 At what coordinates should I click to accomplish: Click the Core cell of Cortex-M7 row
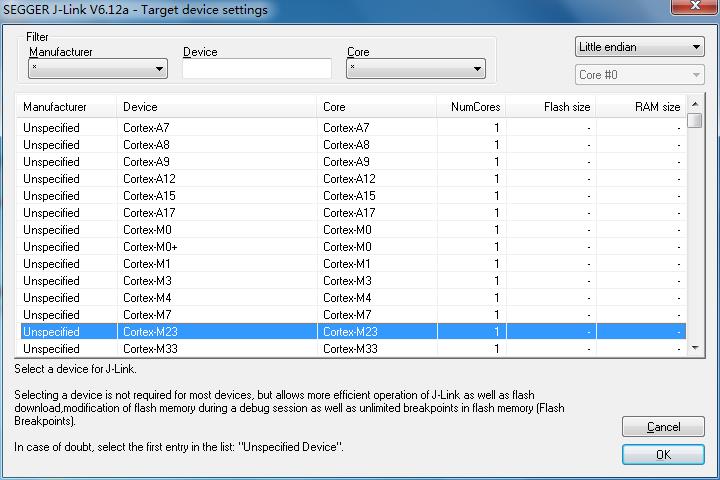(x=347, y=315)
